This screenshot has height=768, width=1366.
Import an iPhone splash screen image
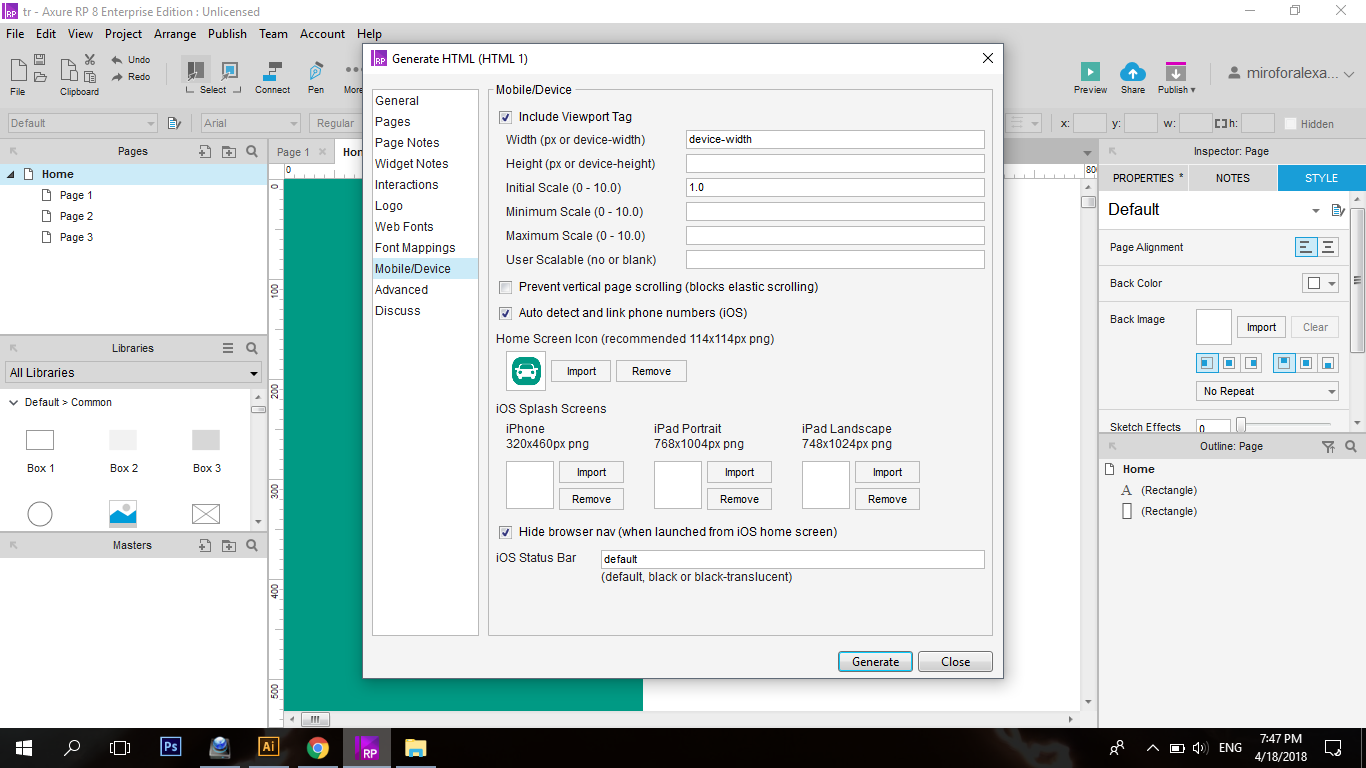(x=591, y=472)
